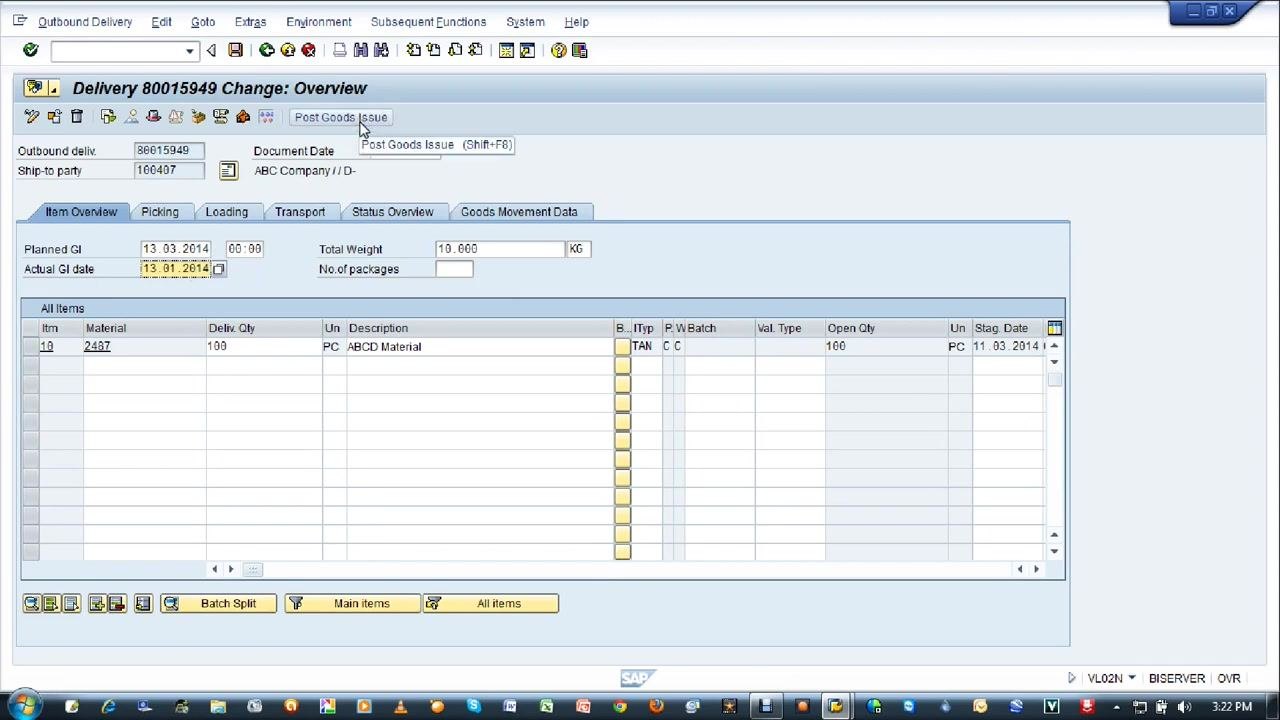
Task: Click the Total Weight input field
Action: (x=500, y=249)
